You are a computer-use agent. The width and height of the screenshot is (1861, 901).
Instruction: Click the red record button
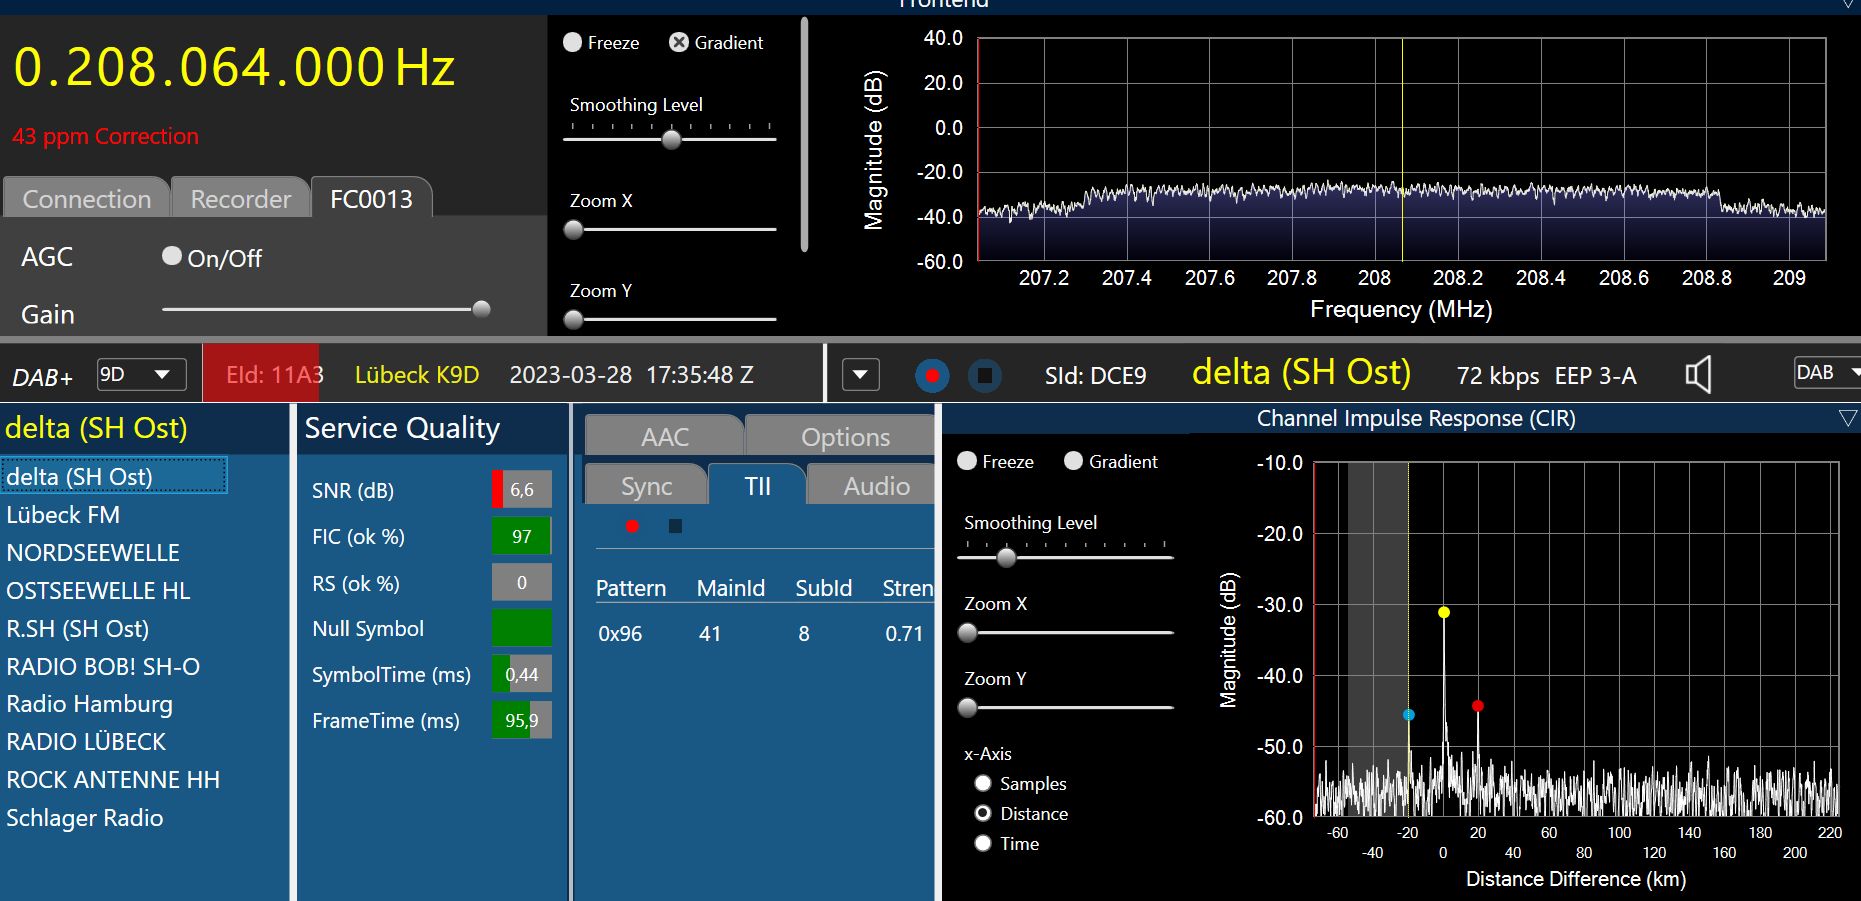[932, 376]
